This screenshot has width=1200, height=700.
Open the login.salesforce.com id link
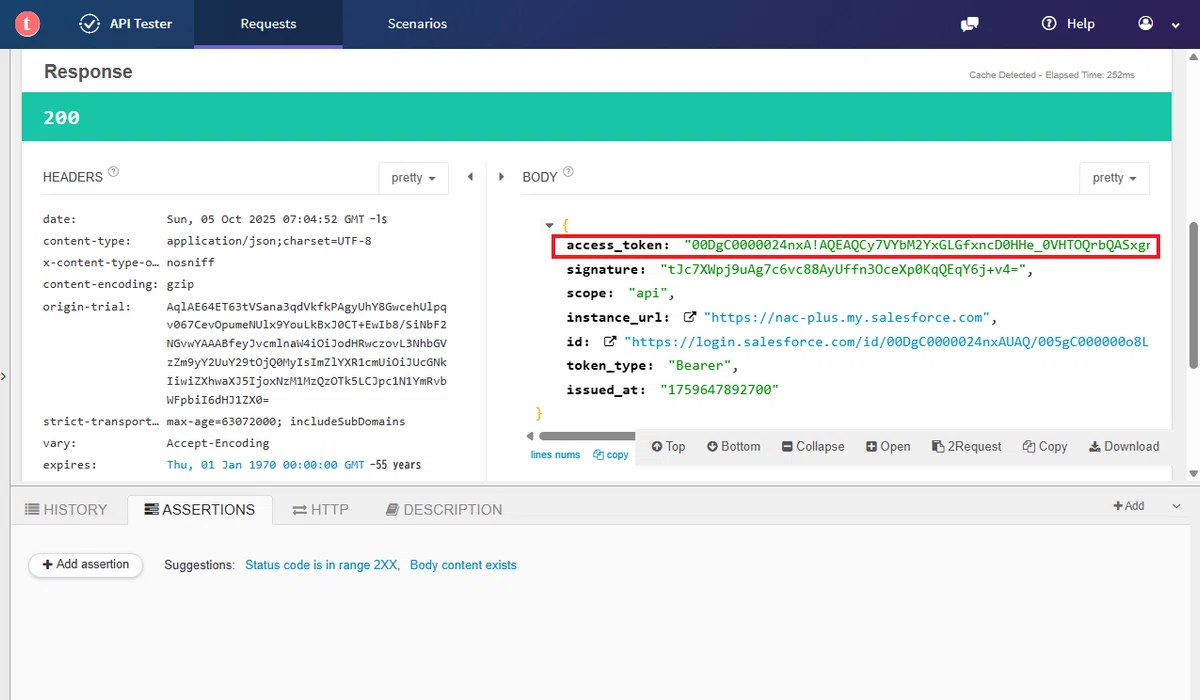click(x=886, y=342)
